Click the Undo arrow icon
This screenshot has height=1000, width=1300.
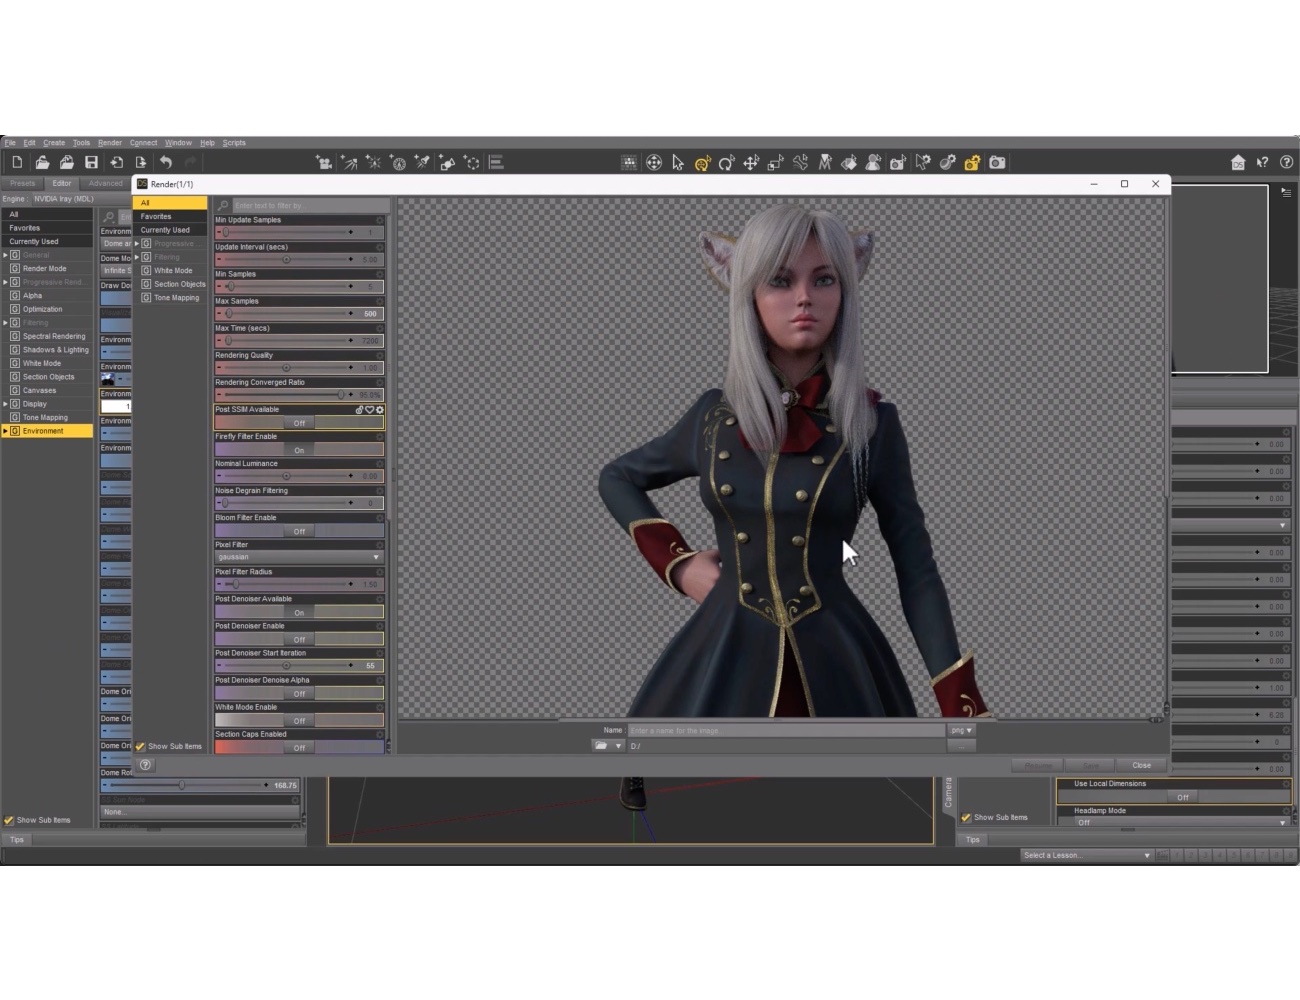[x=166, y=161]
